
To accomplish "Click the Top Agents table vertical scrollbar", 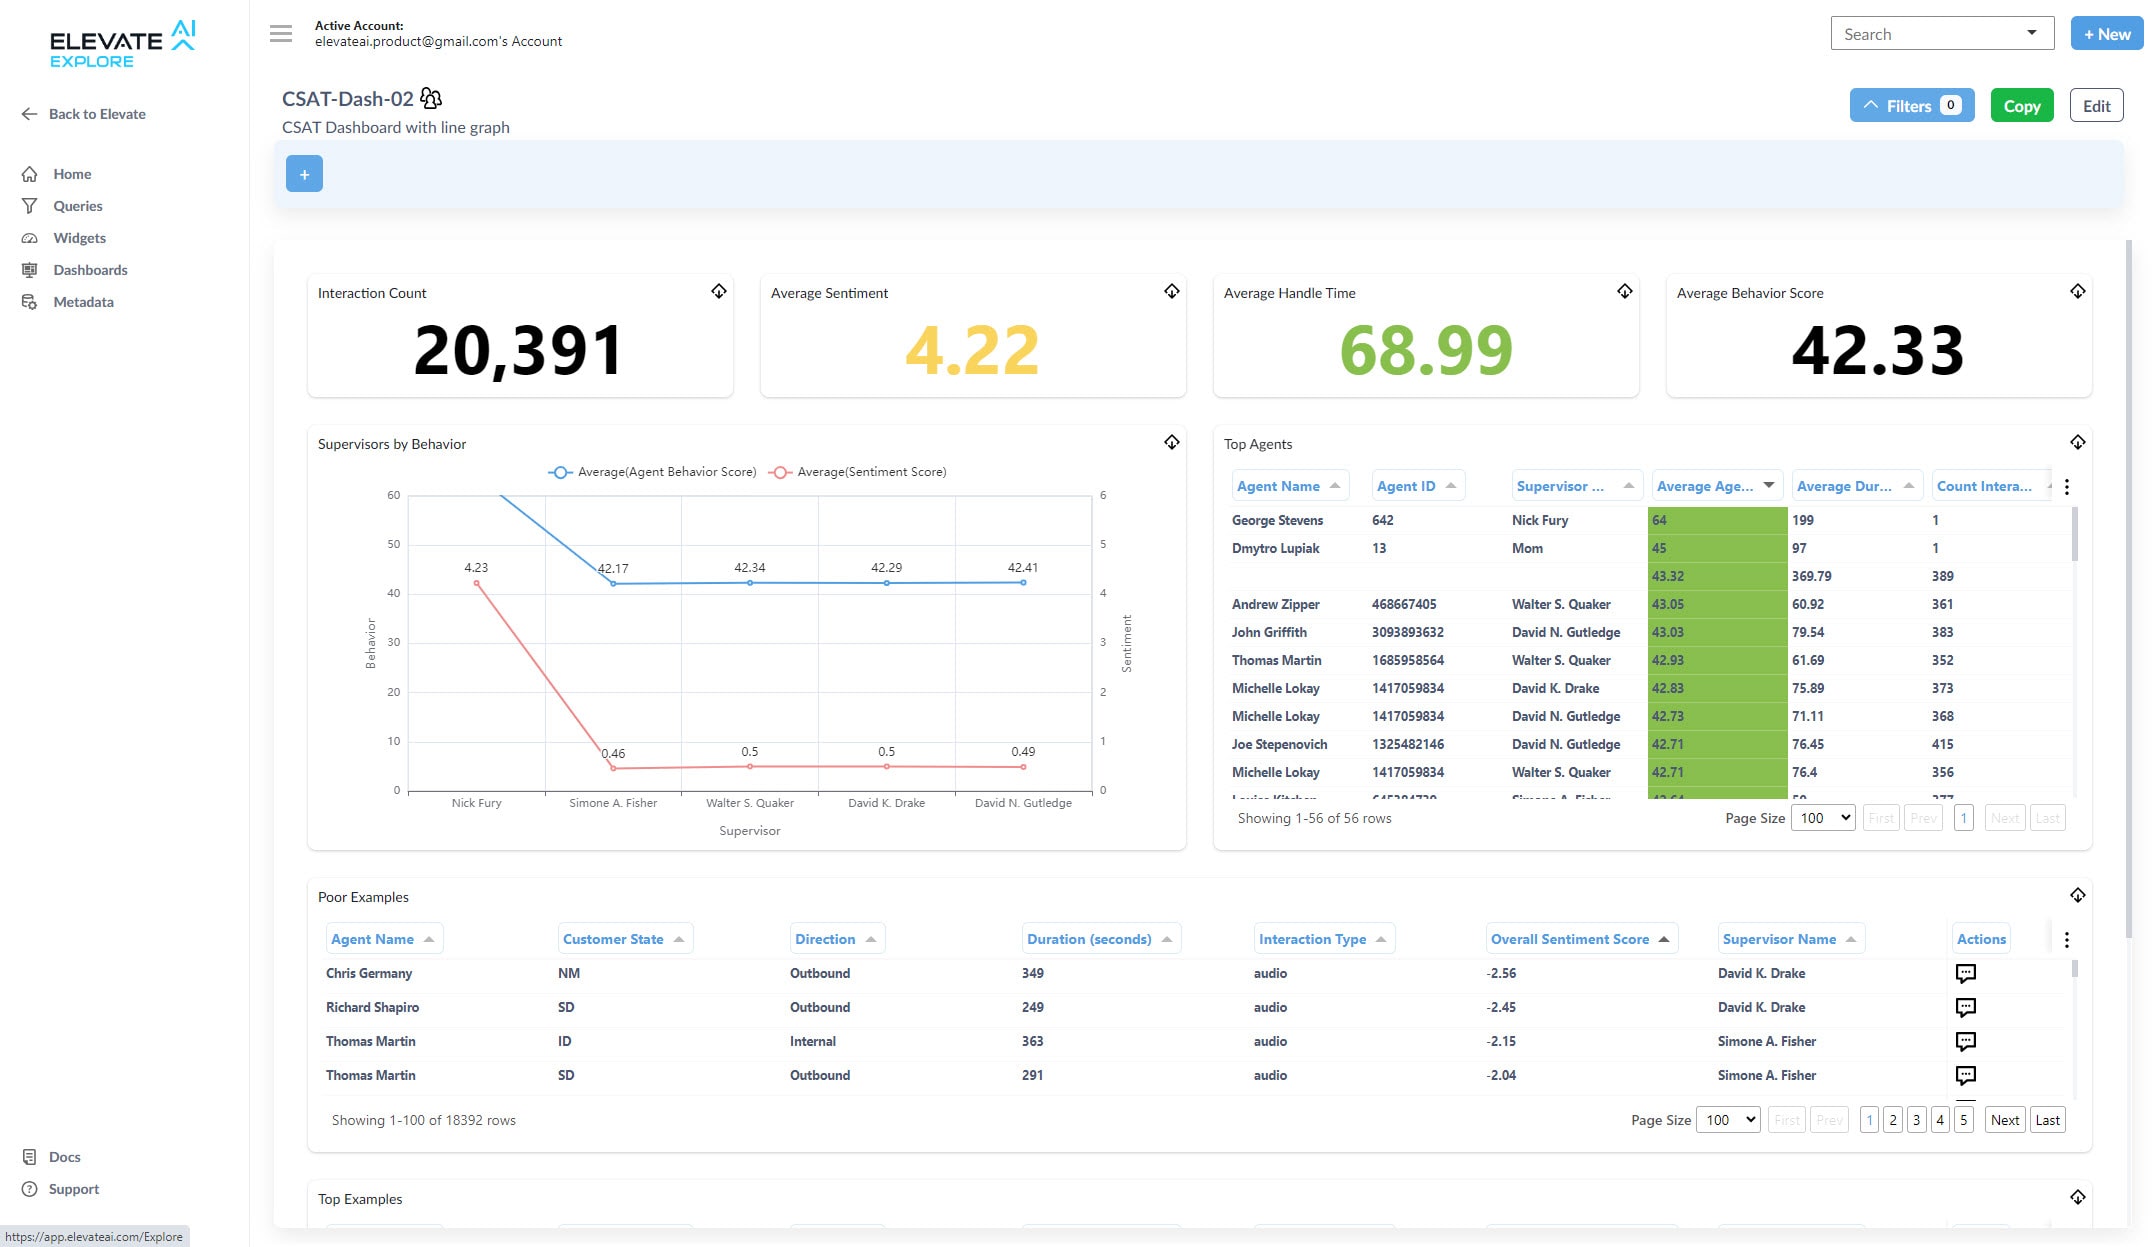I will point(2074,535).
